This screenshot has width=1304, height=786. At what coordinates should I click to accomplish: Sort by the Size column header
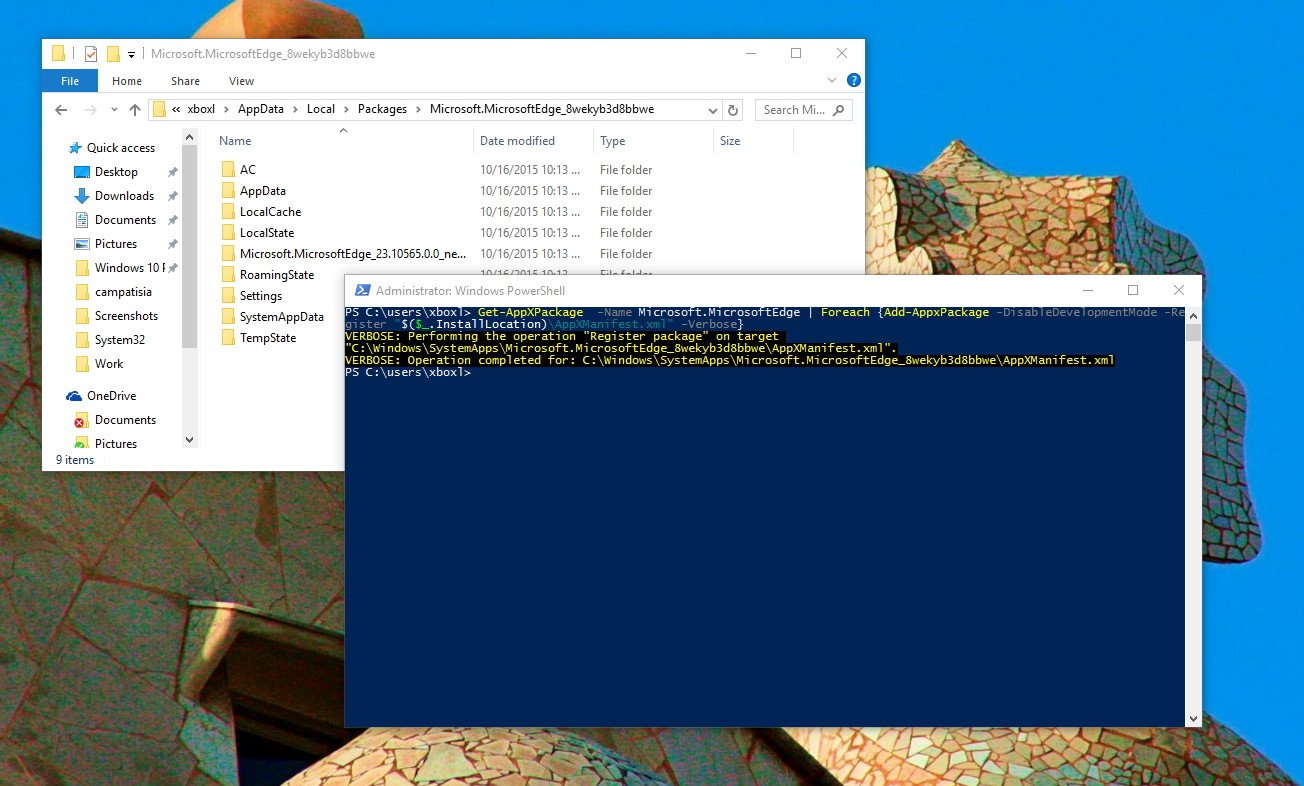730,141
